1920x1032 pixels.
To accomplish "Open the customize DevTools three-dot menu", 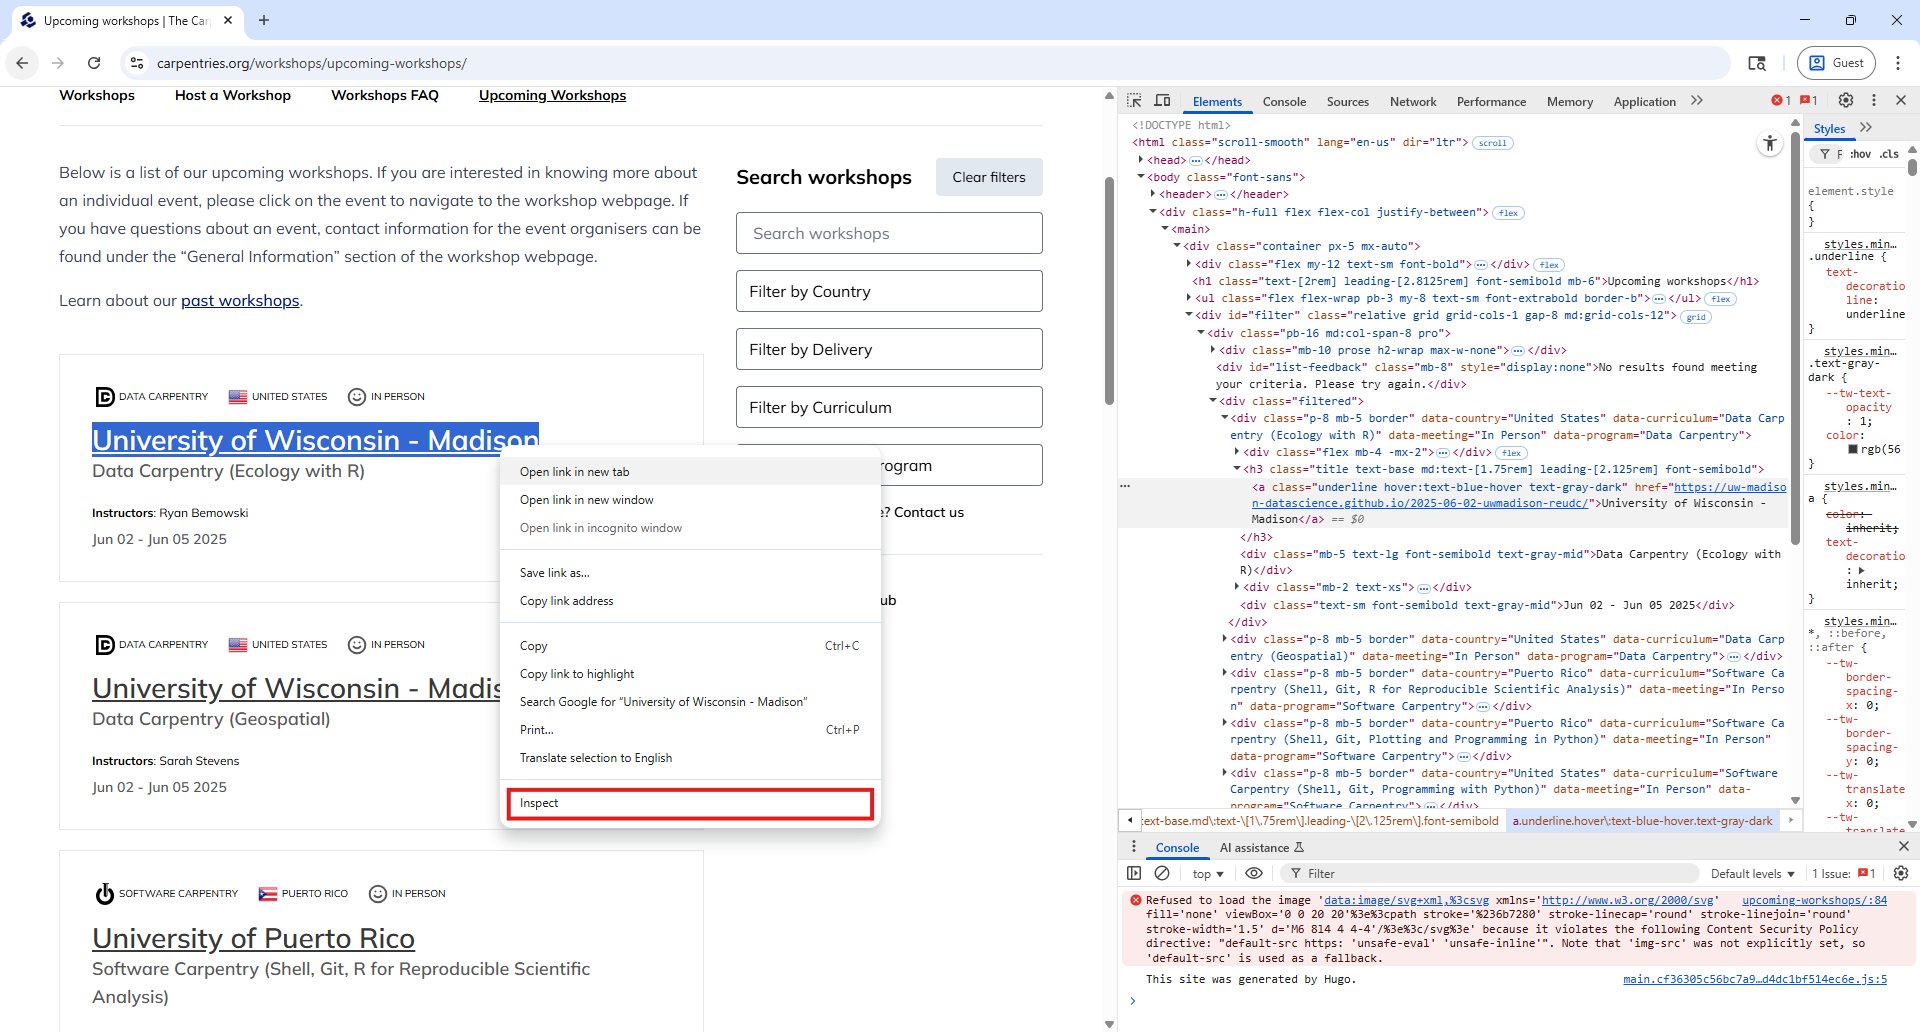I will 1874,100.
